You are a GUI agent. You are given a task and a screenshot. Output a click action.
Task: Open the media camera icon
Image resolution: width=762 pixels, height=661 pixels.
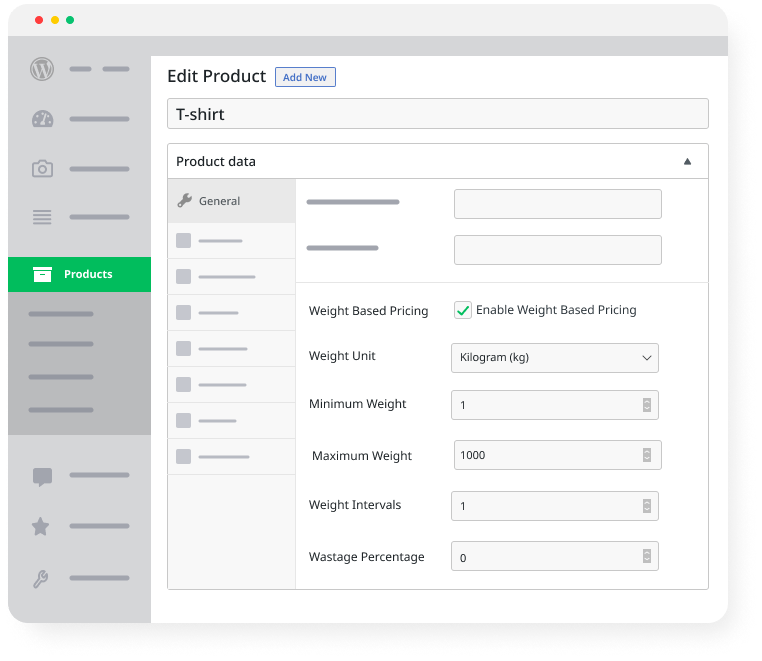tap(42, 169)
